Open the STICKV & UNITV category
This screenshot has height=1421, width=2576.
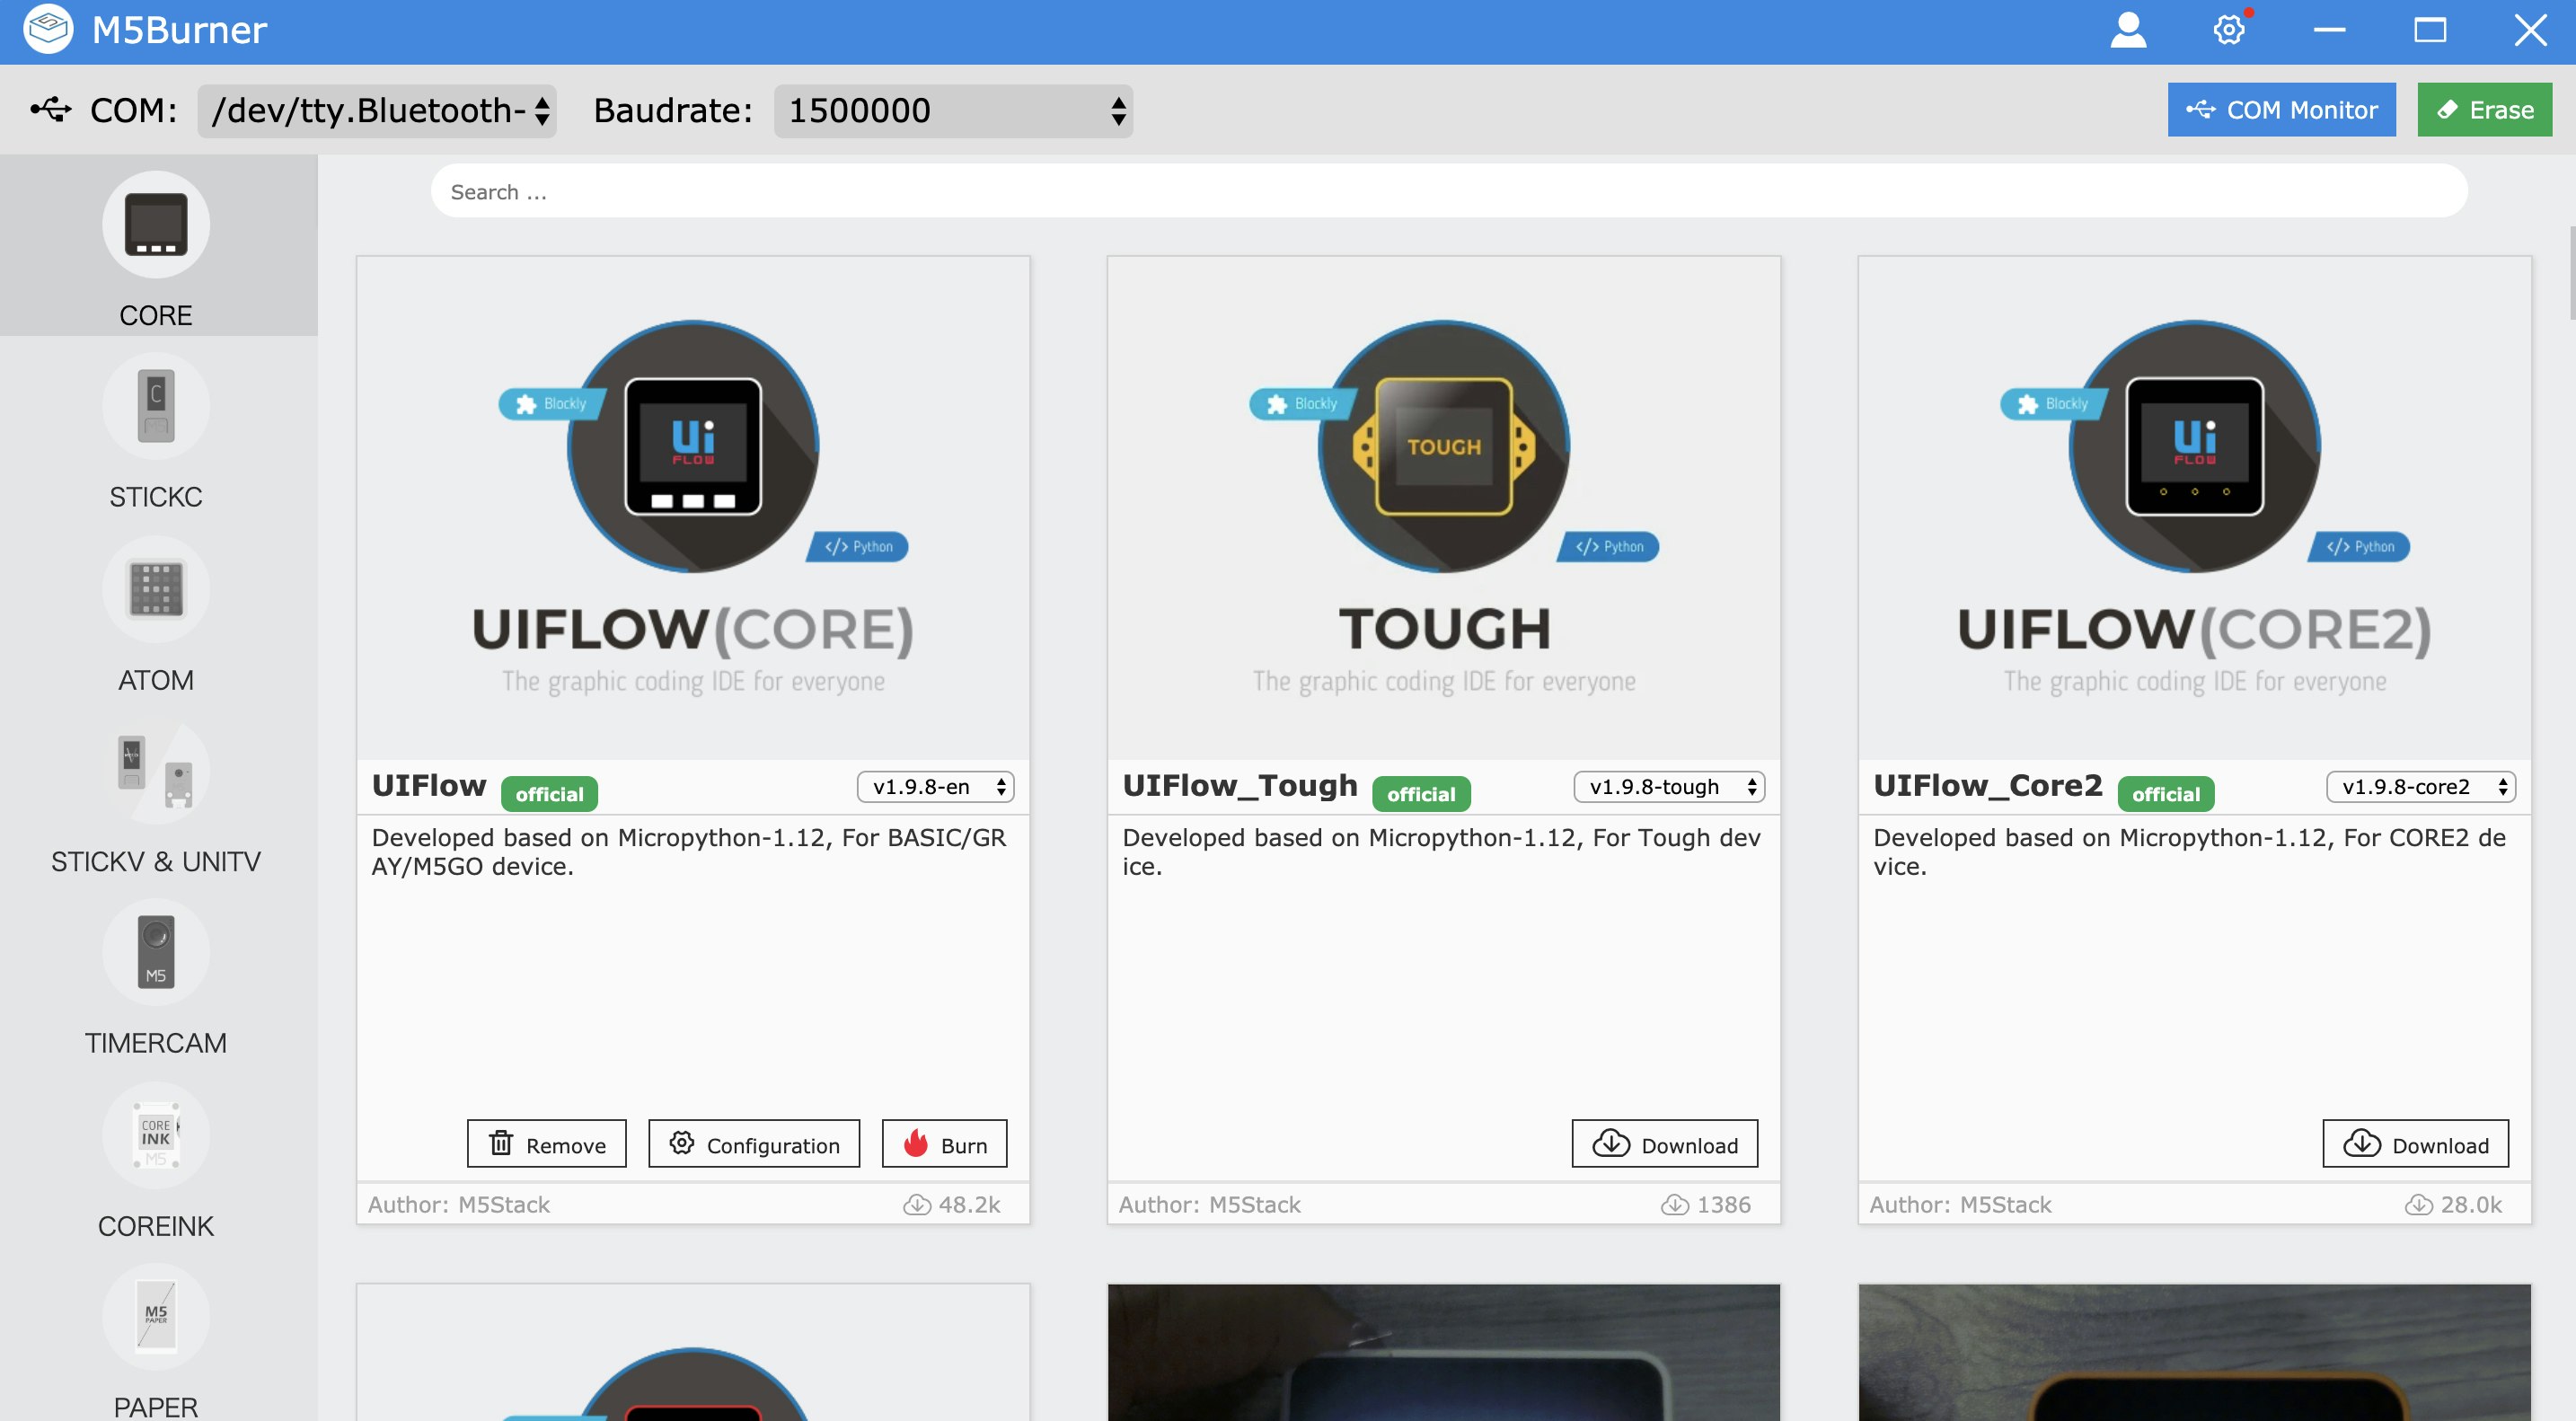point(156,771)
